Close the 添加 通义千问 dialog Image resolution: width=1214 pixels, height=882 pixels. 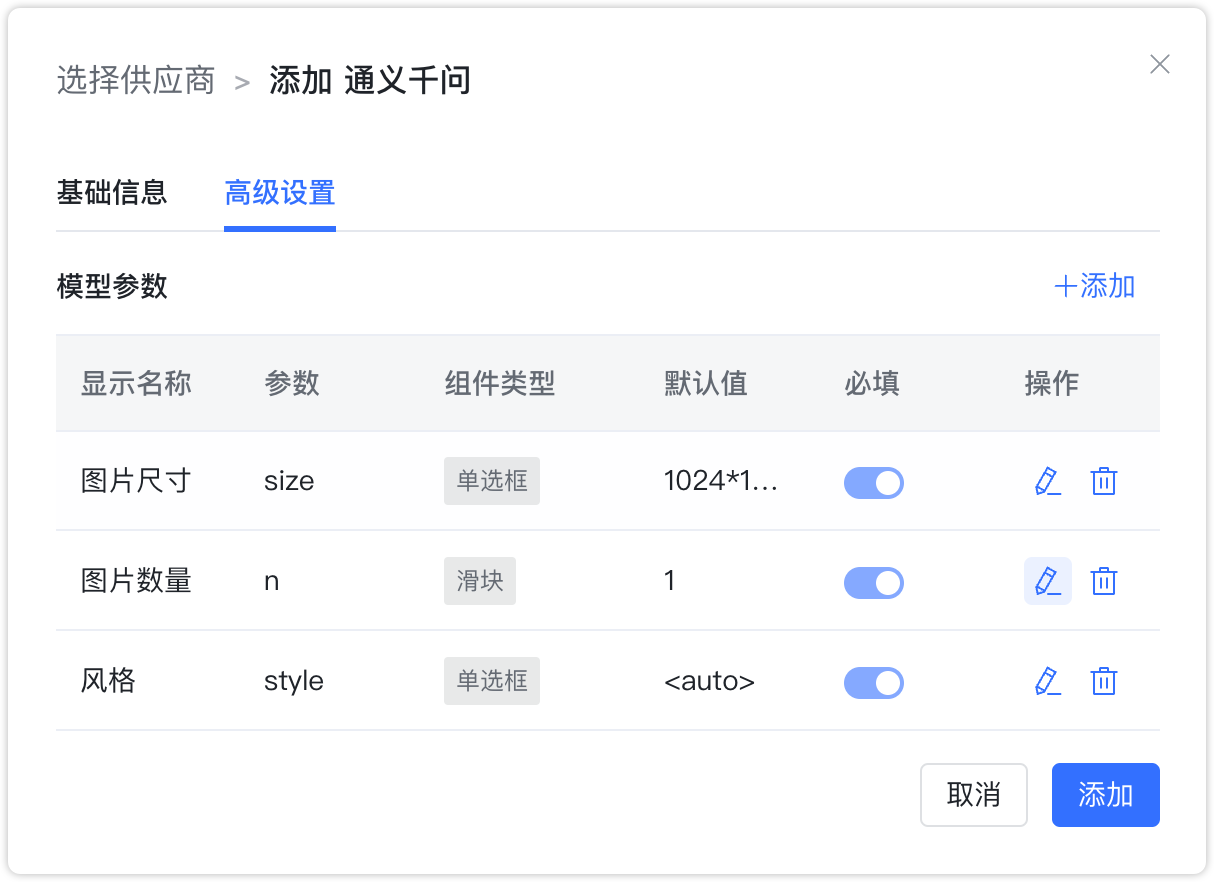(1159, 64)
